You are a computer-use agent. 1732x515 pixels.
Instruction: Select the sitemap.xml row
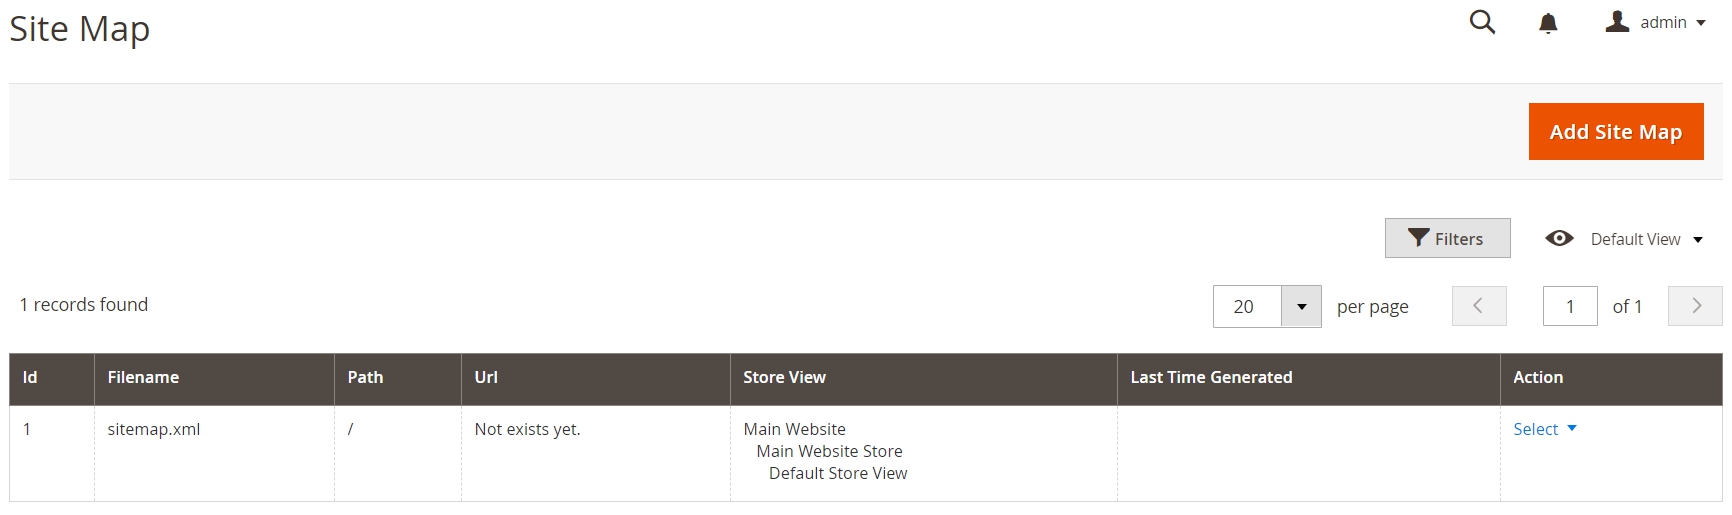click(x=865, y=453)
